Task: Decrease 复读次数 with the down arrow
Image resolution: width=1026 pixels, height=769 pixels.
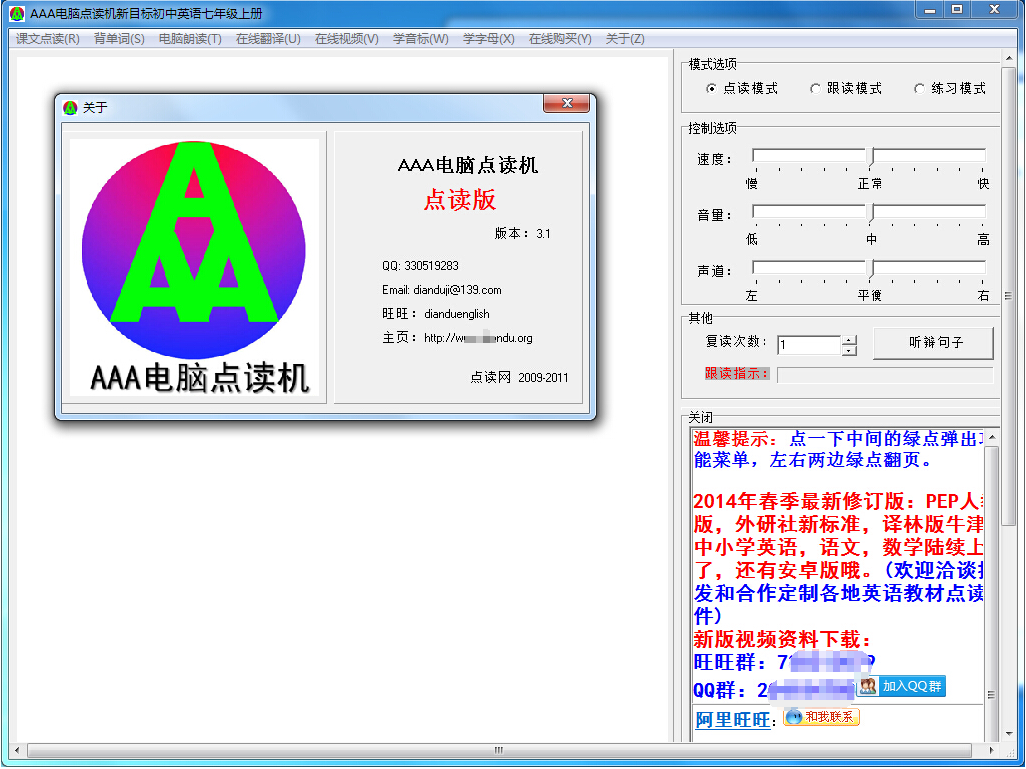Action: coord(849,350)
